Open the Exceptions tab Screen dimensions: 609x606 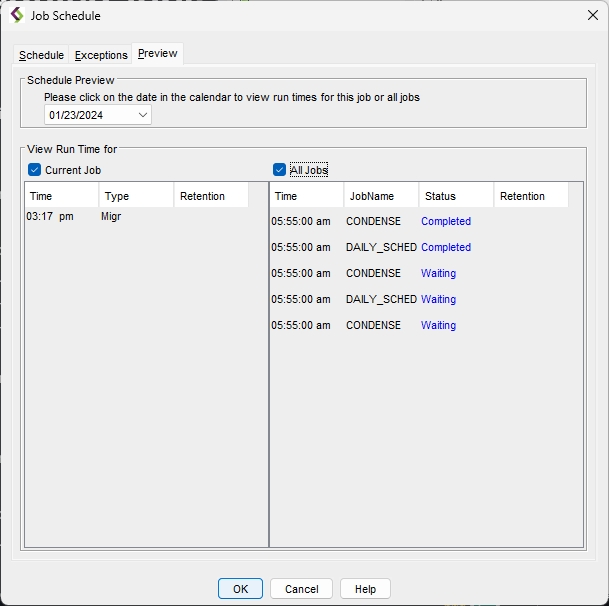[x=101, y=55]
